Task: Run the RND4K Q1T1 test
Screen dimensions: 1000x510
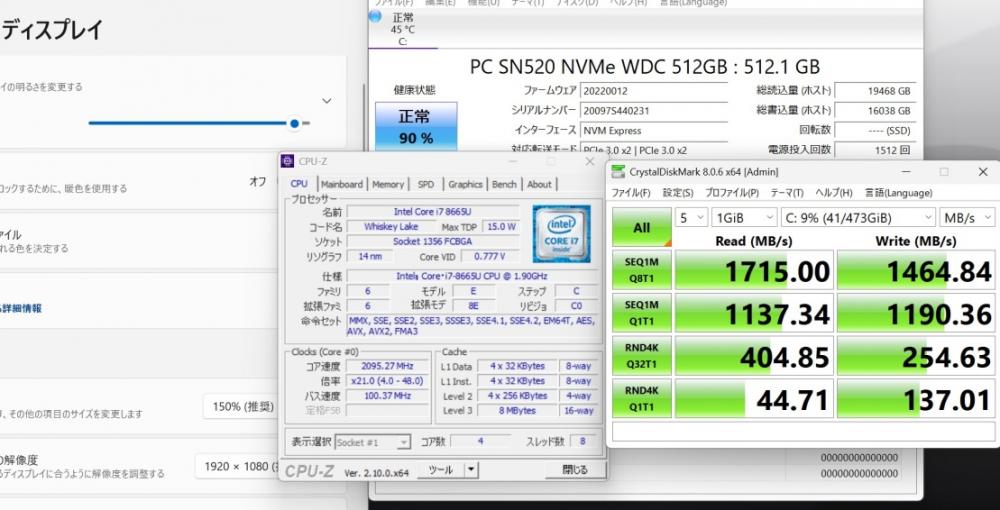Action: pyautogui.click(x=642, y=398)
